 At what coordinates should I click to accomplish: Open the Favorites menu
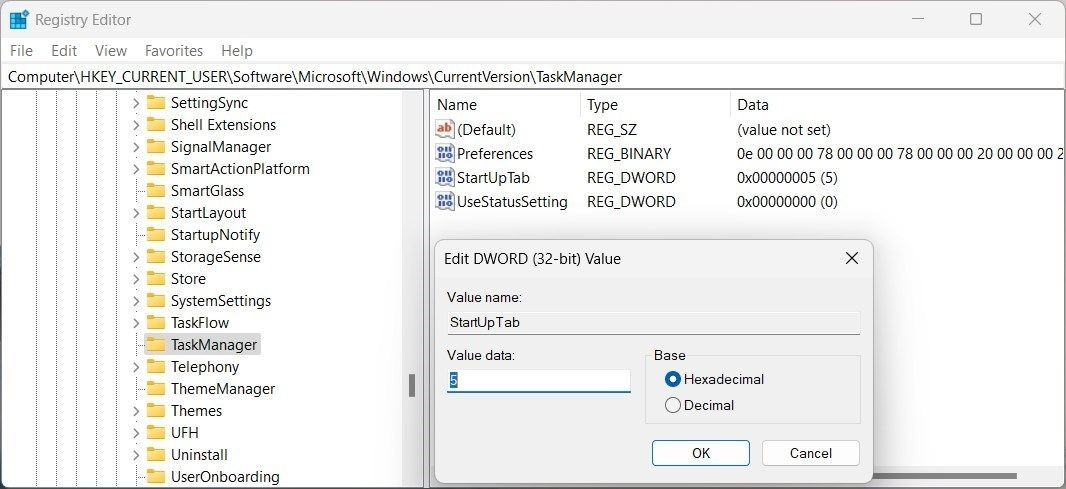pyautogui.click(x=174, y=51)
